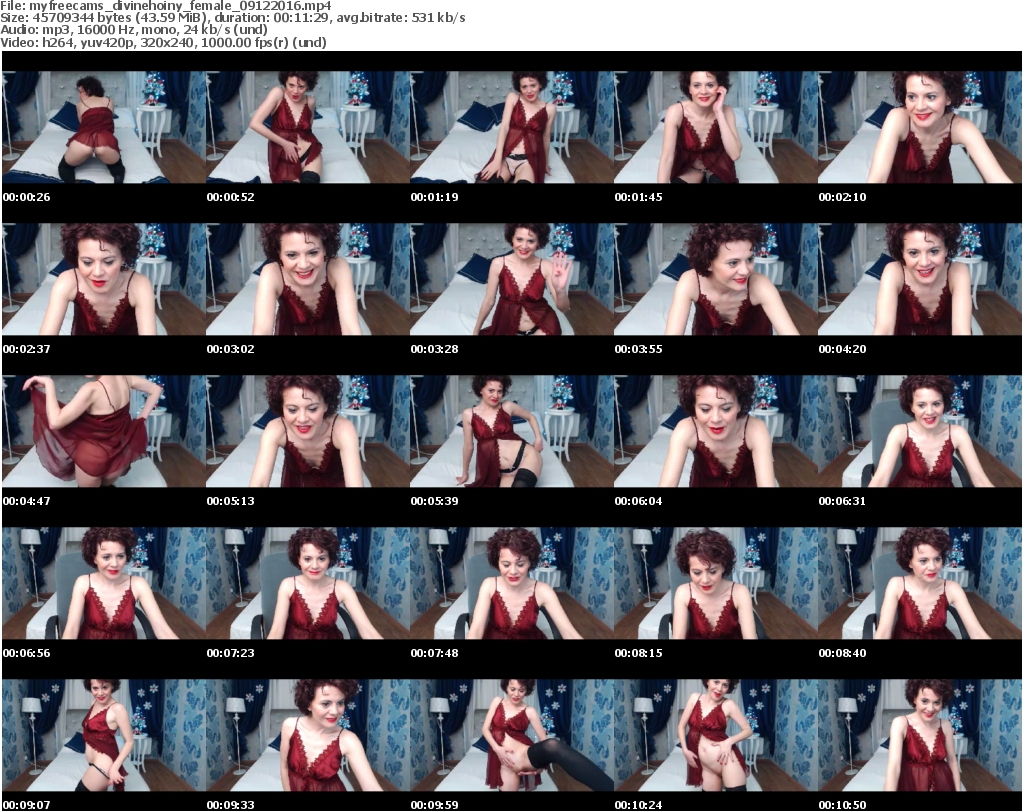Click the 00:10:24 timestamp label

coord(640,804)
